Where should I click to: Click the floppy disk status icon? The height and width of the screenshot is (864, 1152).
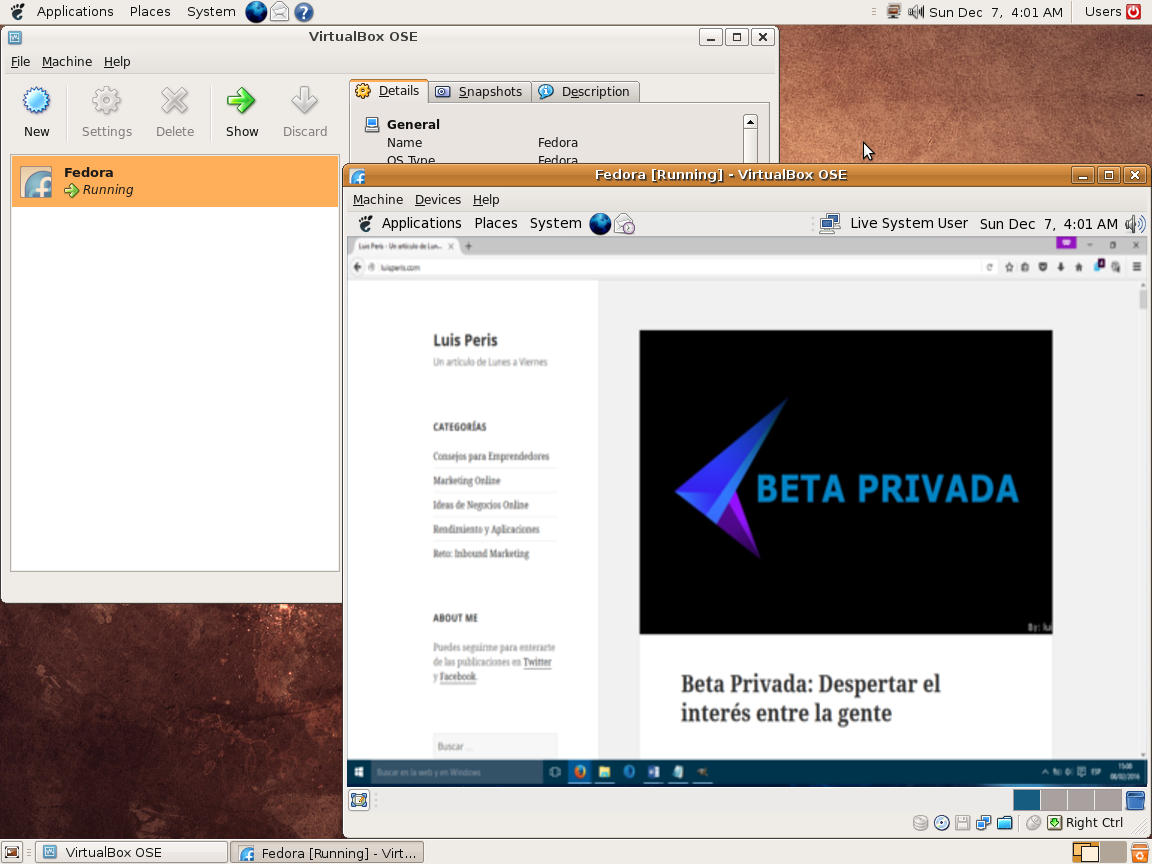[962, 823]
